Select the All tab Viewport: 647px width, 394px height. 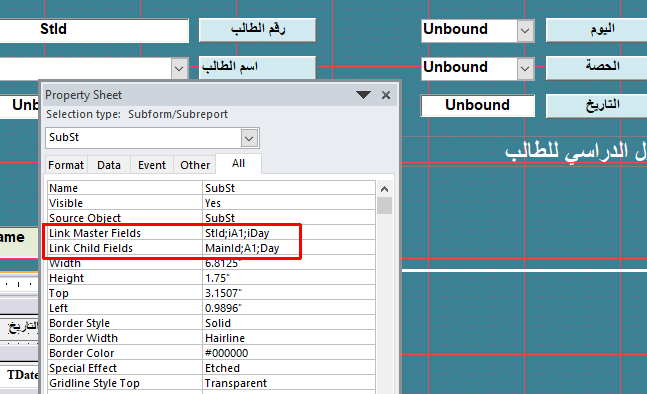(x=238, y=164)
